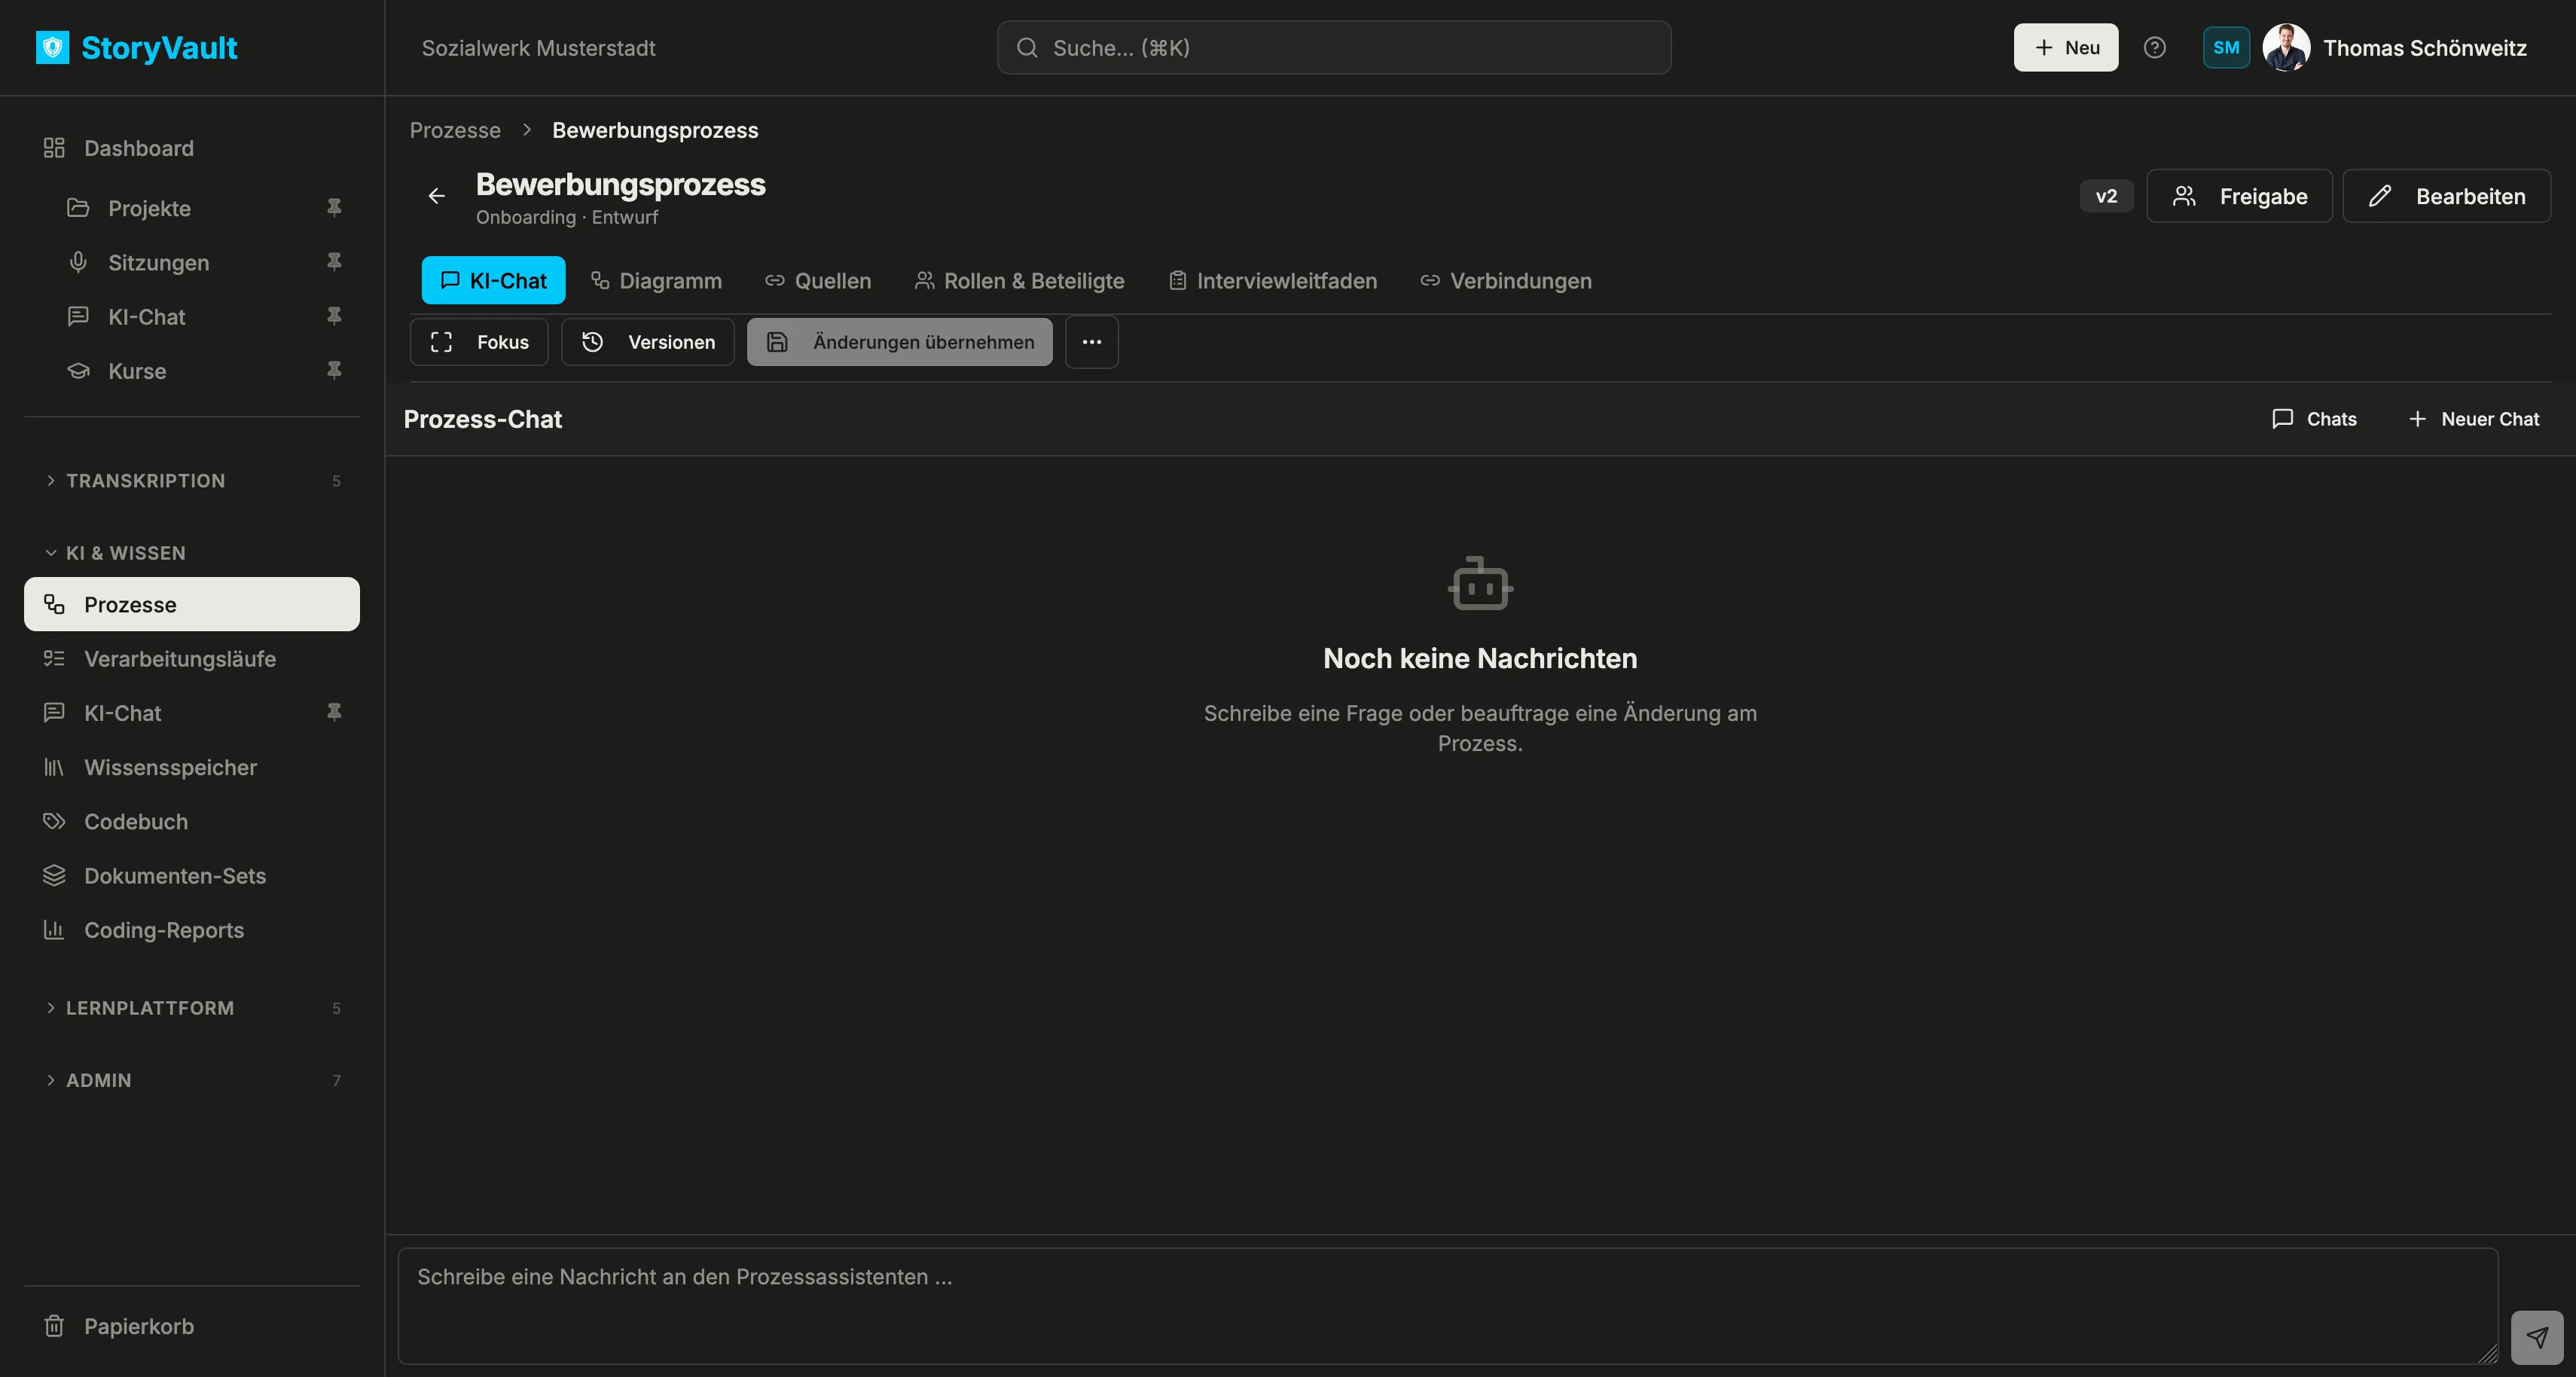Open the Versionen history

pyautogui.click(x=648, y=342)
